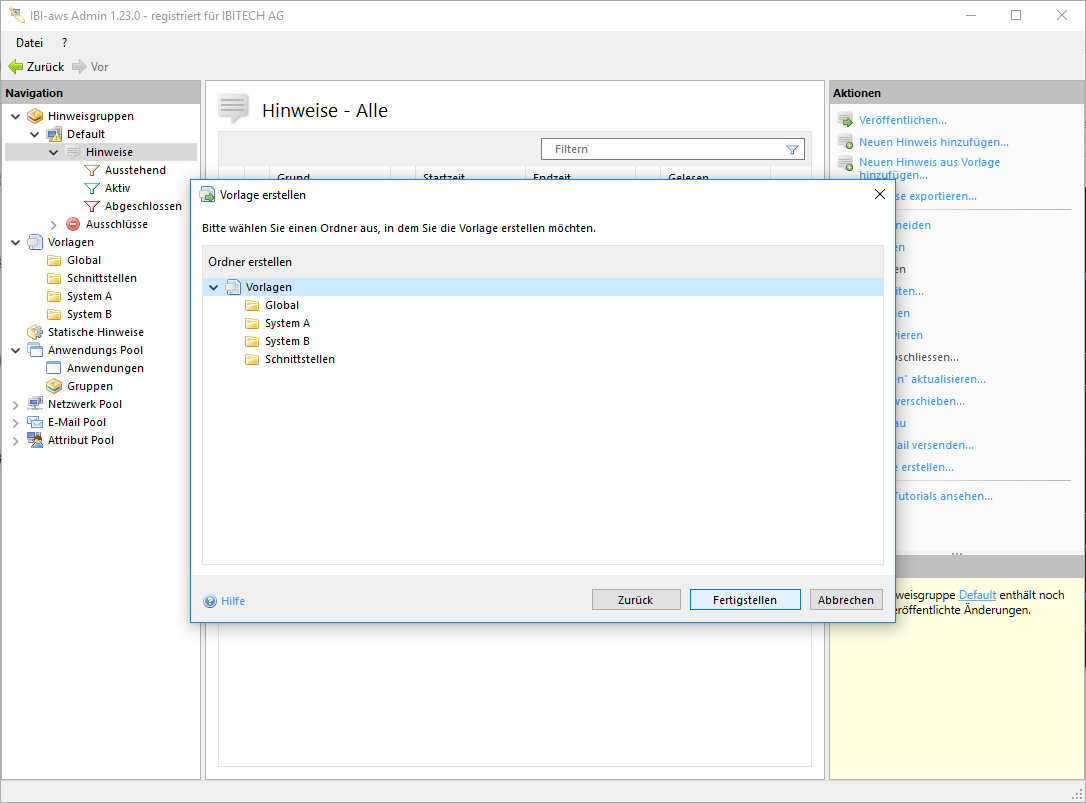Click the Abbrechen button
The image size is (1086, 803).
pyautogui.click(x=846, y=600)
